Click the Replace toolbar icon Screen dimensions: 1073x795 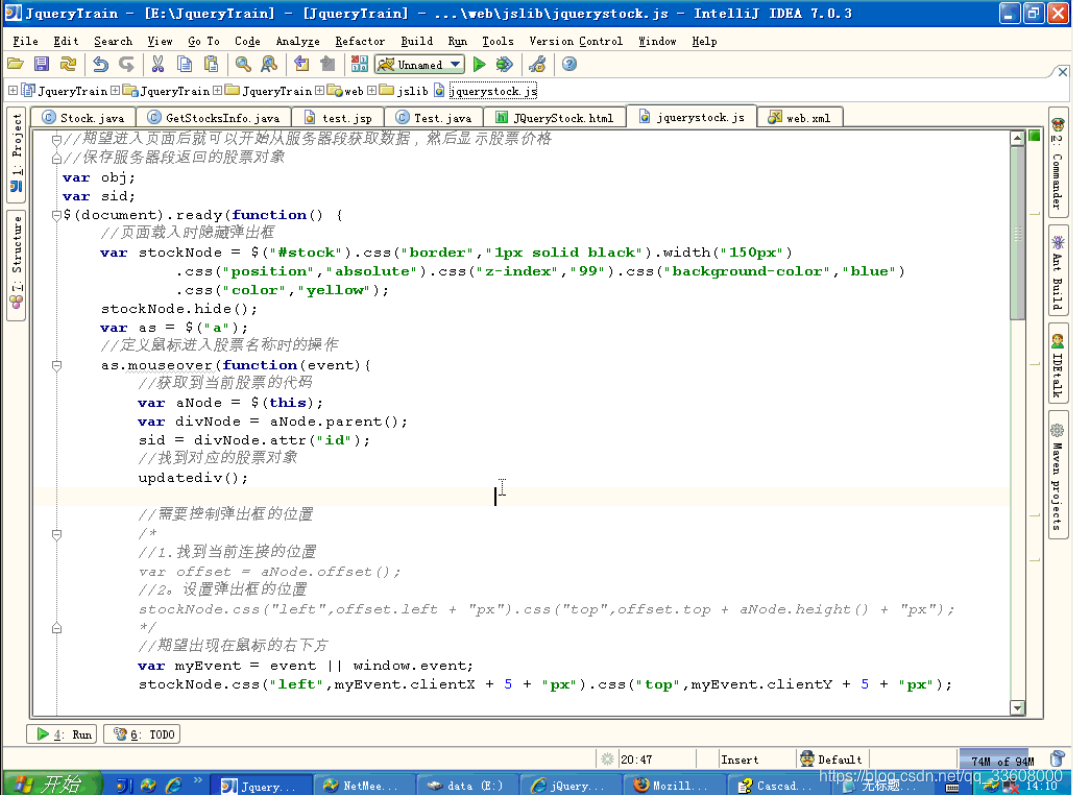tap(269, 64)
